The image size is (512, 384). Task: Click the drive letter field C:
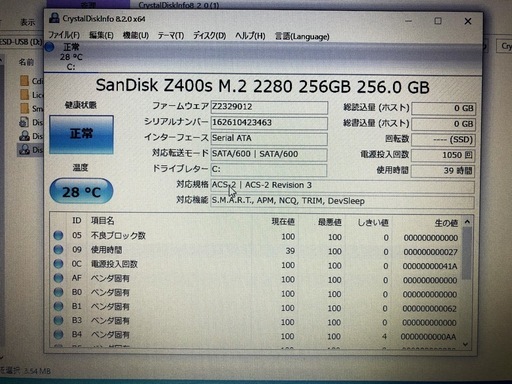[x=269, y=170]
